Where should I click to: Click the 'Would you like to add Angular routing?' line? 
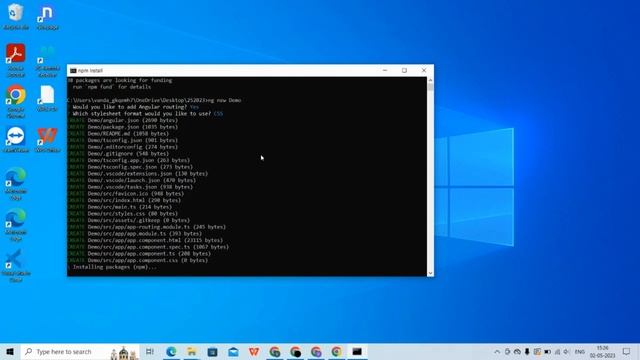point(136,107)
